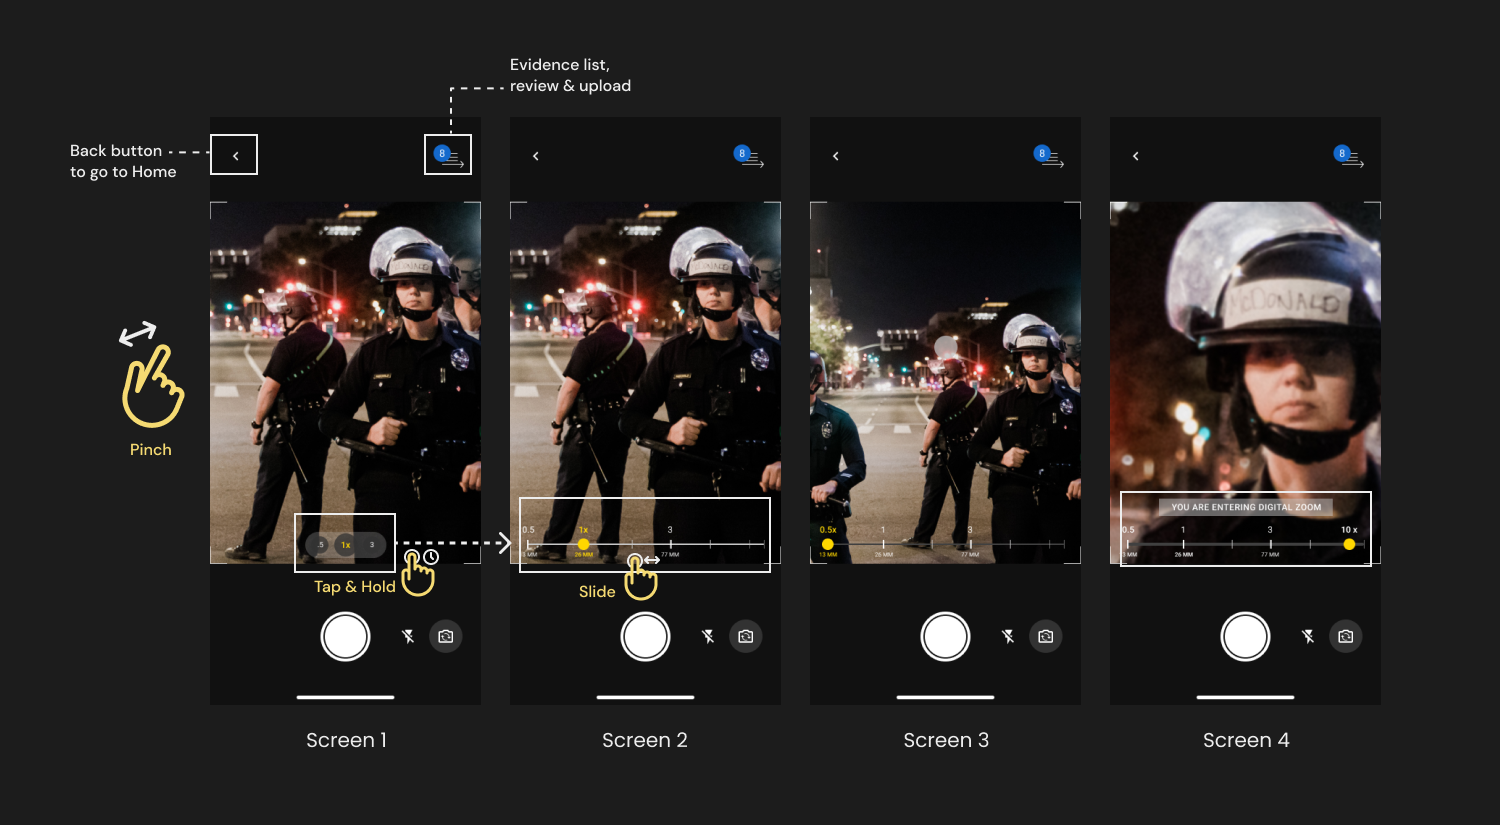Screen dimensions: 1500x825
Task: Open the evidence list icon in Screen 1
Action: [x=448, y=156]
